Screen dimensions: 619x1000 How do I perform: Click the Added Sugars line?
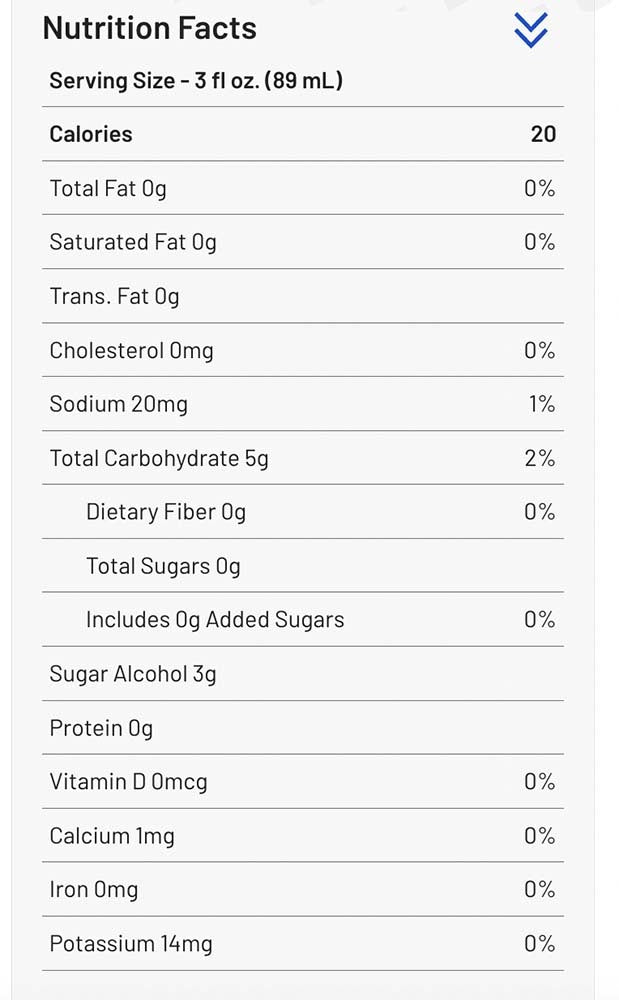[216, 619]
